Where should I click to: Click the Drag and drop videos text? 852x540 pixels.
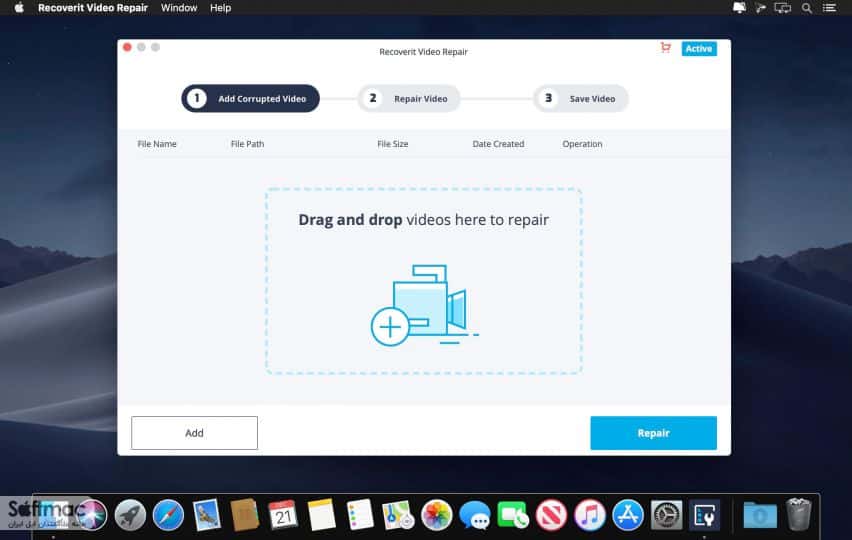pos(424,219)
